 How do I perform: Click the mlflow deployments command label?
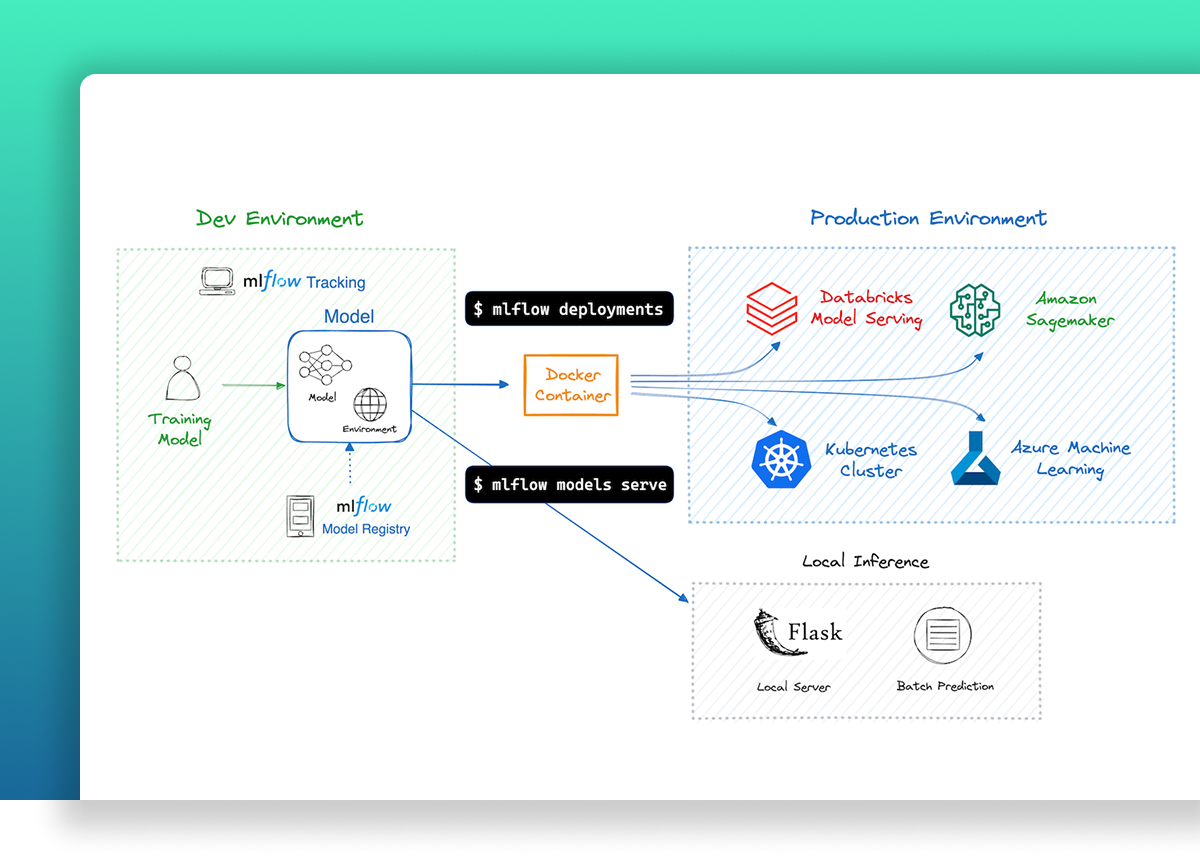569,308
